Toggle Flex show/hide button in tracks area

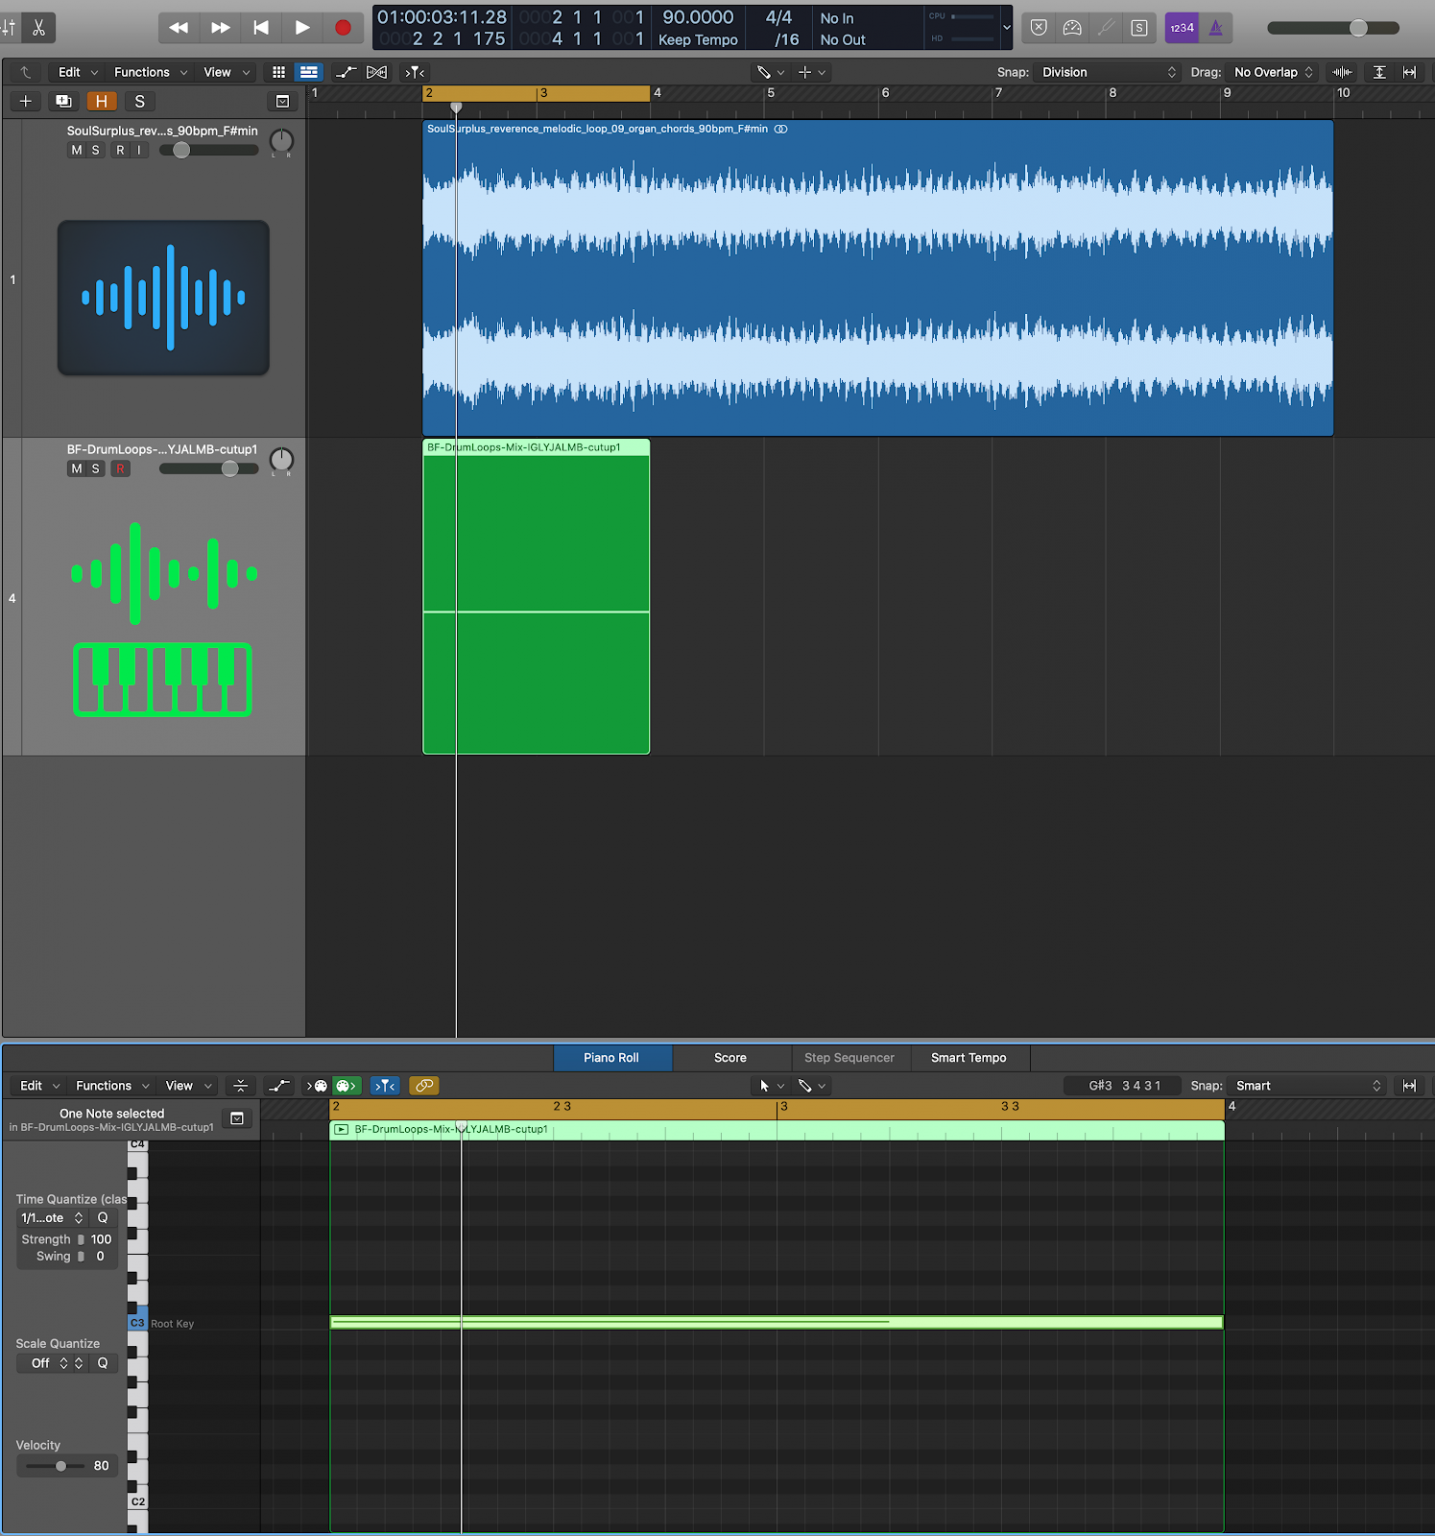377,72
